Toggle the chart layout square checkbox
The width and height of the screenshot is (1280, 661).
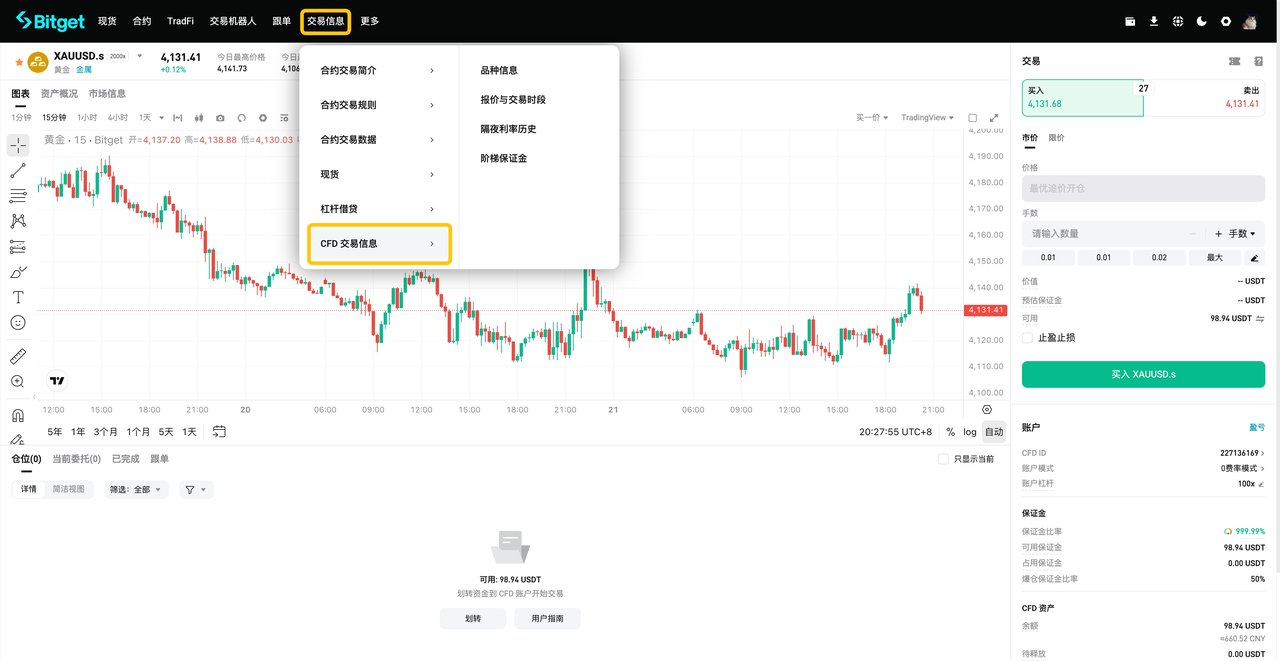tap(972, 118)
